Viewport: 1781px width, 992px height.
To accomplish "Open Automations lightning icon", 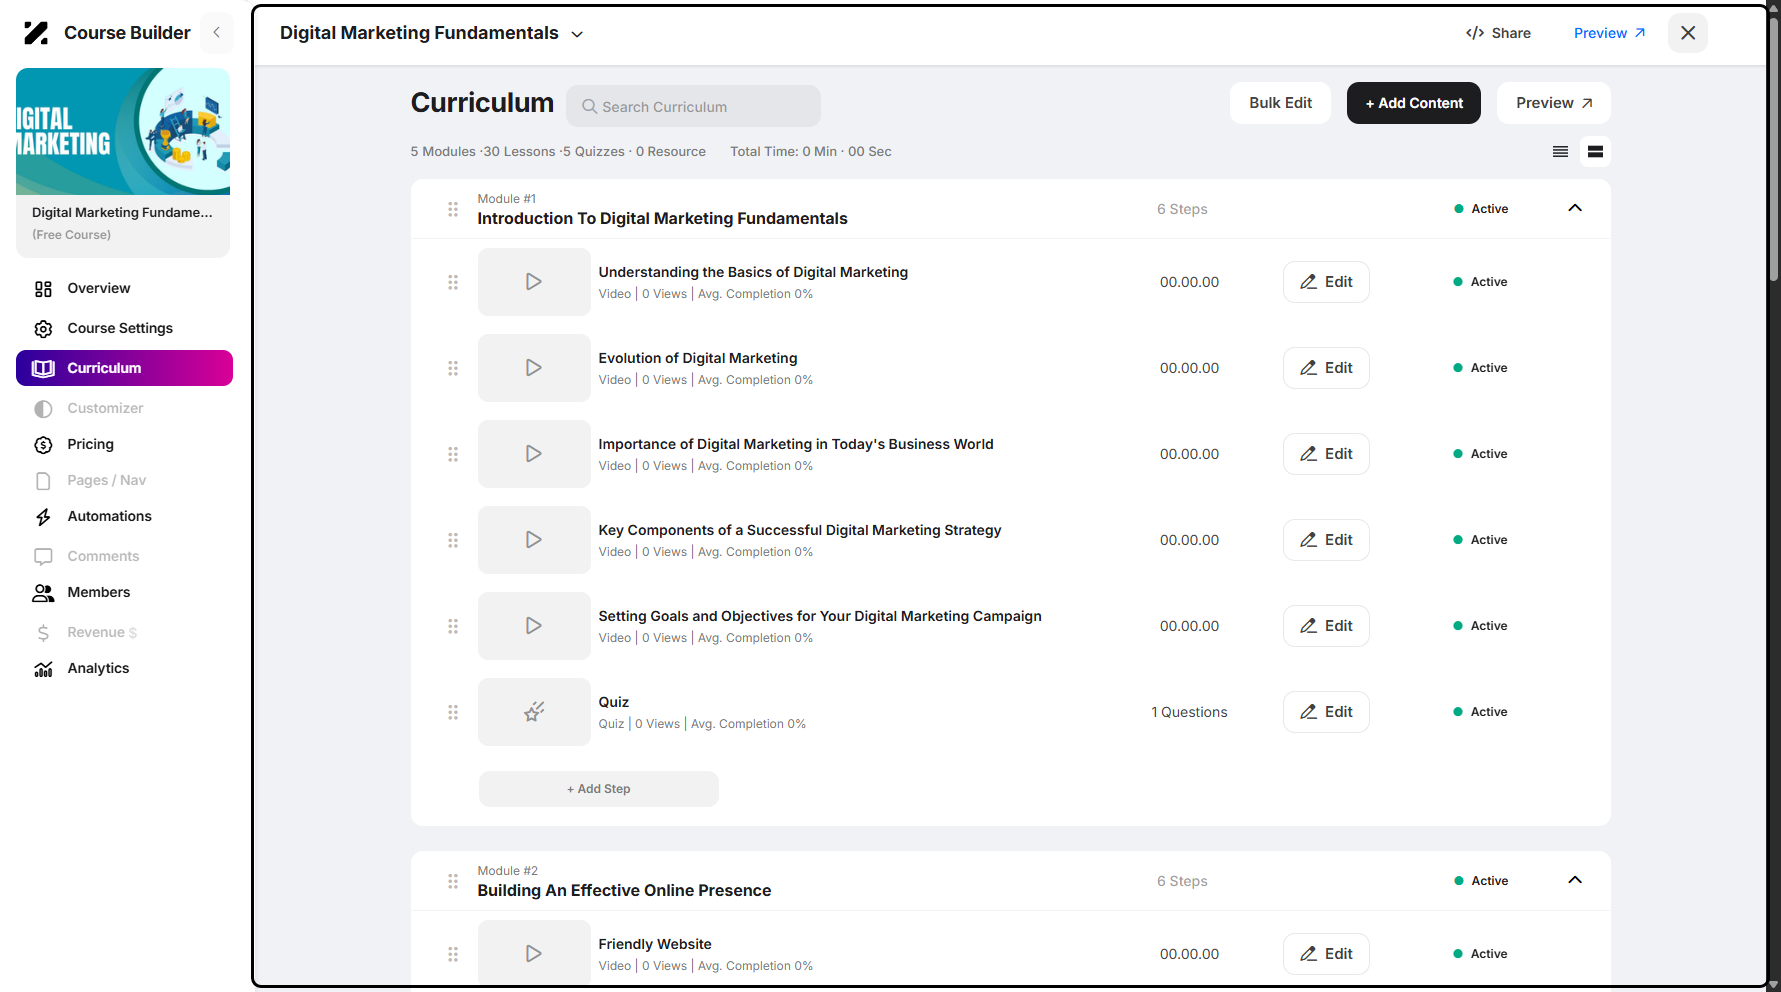I will coord(43,517).
